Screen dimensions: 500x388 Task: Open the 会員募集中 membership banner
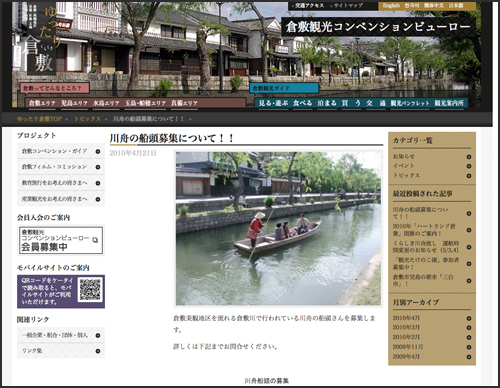[61, 240]
